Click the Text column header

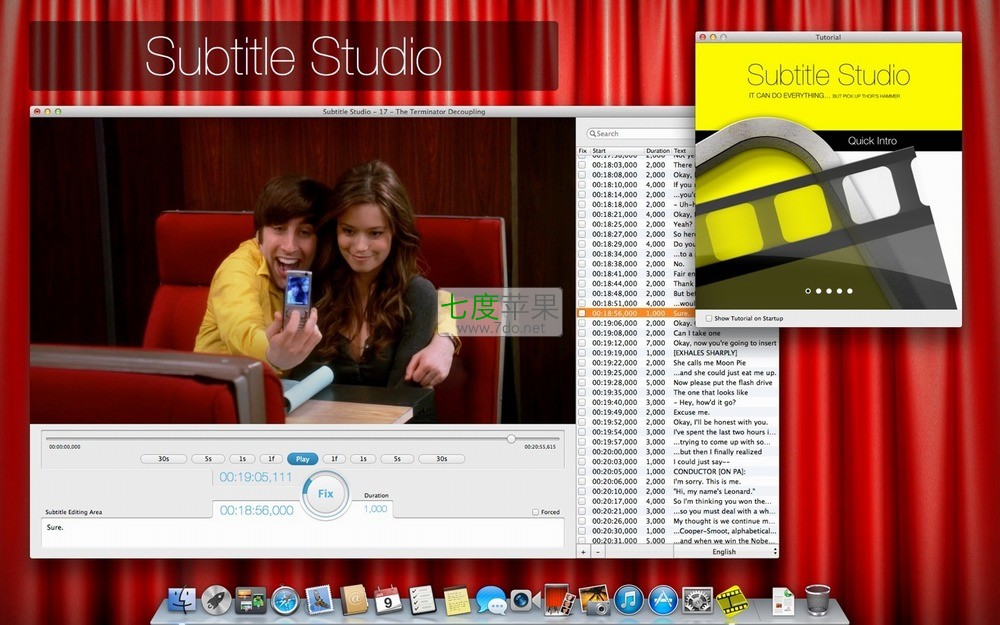coord(683,151)
